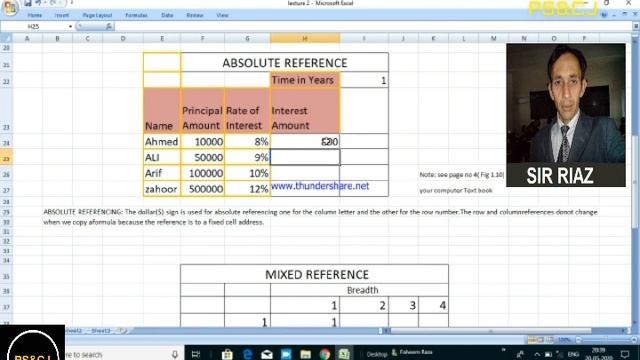The image size is (640, 360).
Task: Open File Explorer from the taskbar
Action: click(305, 354)
